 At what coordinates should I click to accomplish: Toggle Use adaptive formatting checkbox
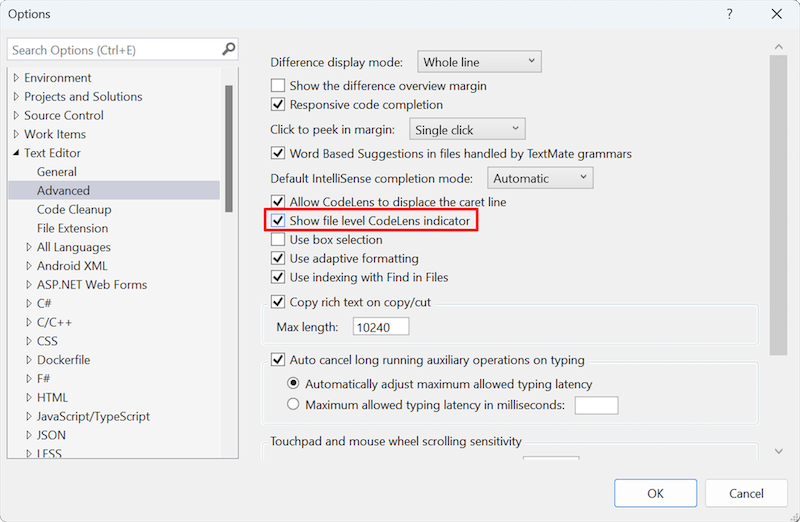278,258
